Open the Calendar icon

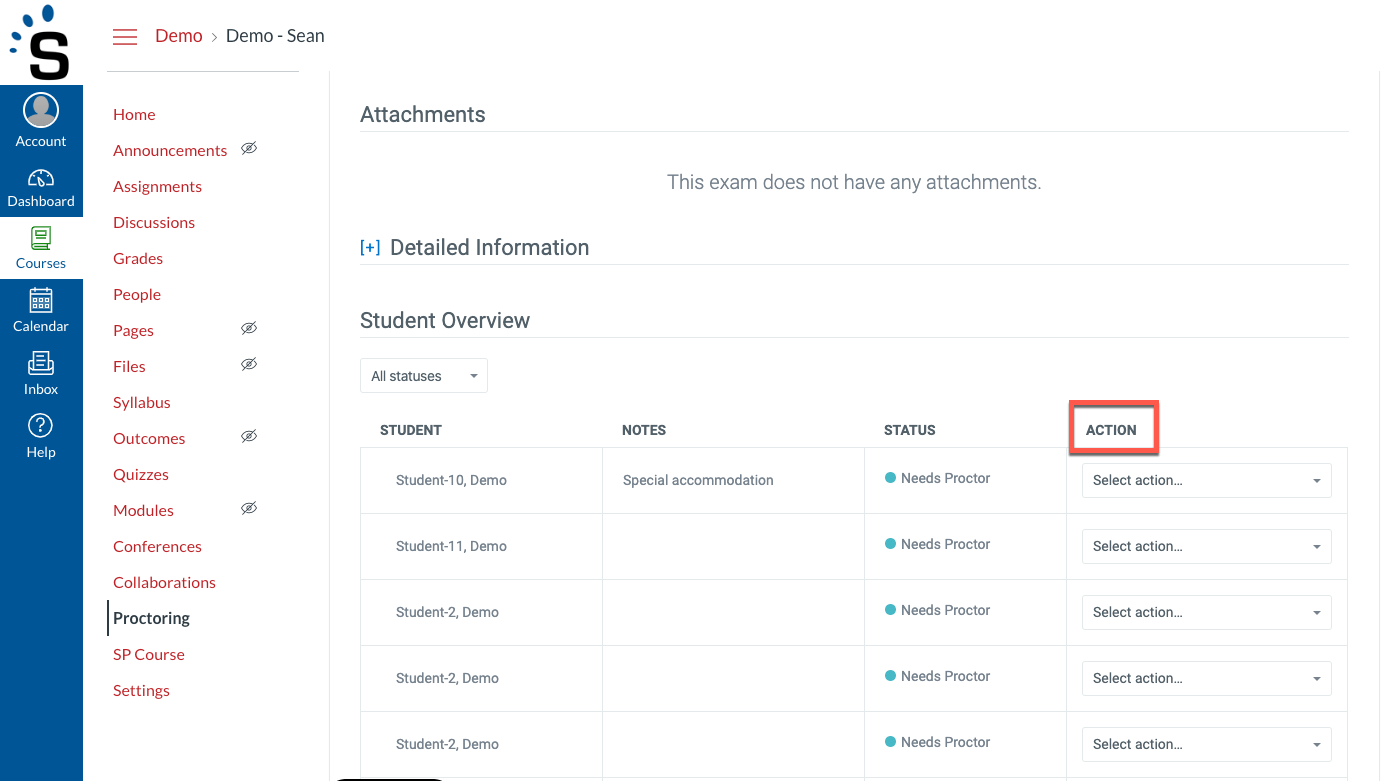(x=41, y=300)
